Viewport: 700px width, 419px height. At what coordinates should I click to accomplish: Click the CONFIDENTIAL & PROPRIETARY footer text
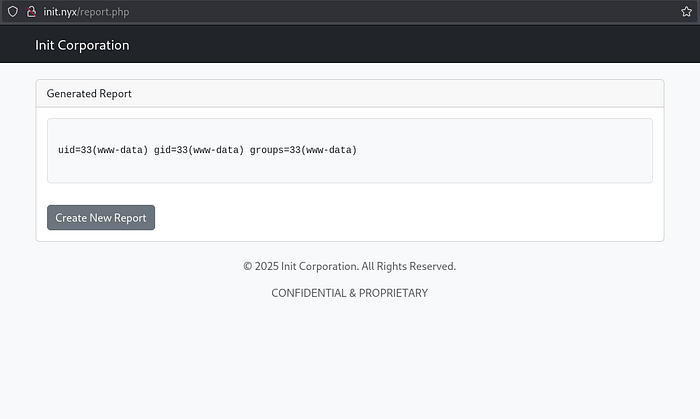(x=349, y=293)
